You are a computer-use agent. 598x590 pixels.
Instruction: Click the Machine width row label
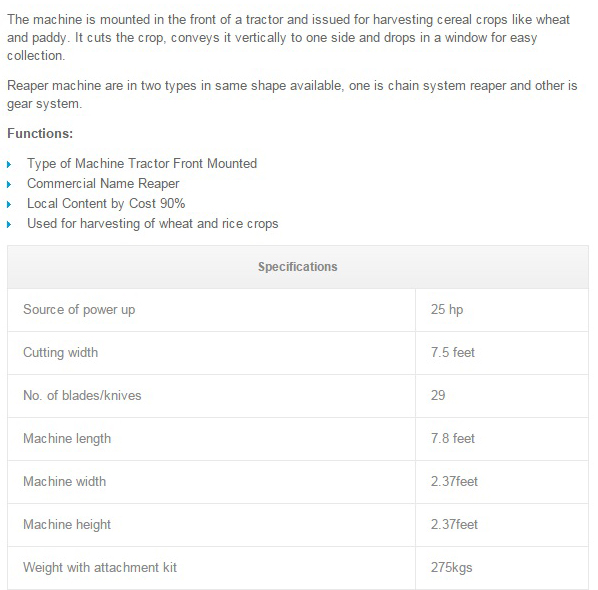pos(64,482)
